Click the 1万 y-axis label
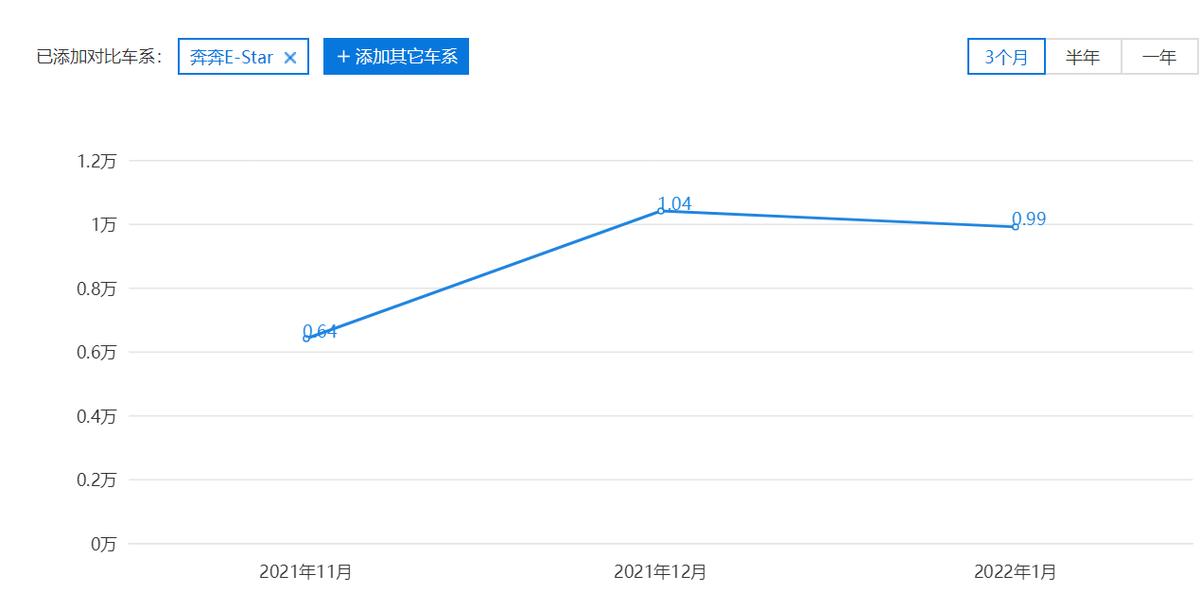Screen dimensions: 1200x594 (103, 225)
